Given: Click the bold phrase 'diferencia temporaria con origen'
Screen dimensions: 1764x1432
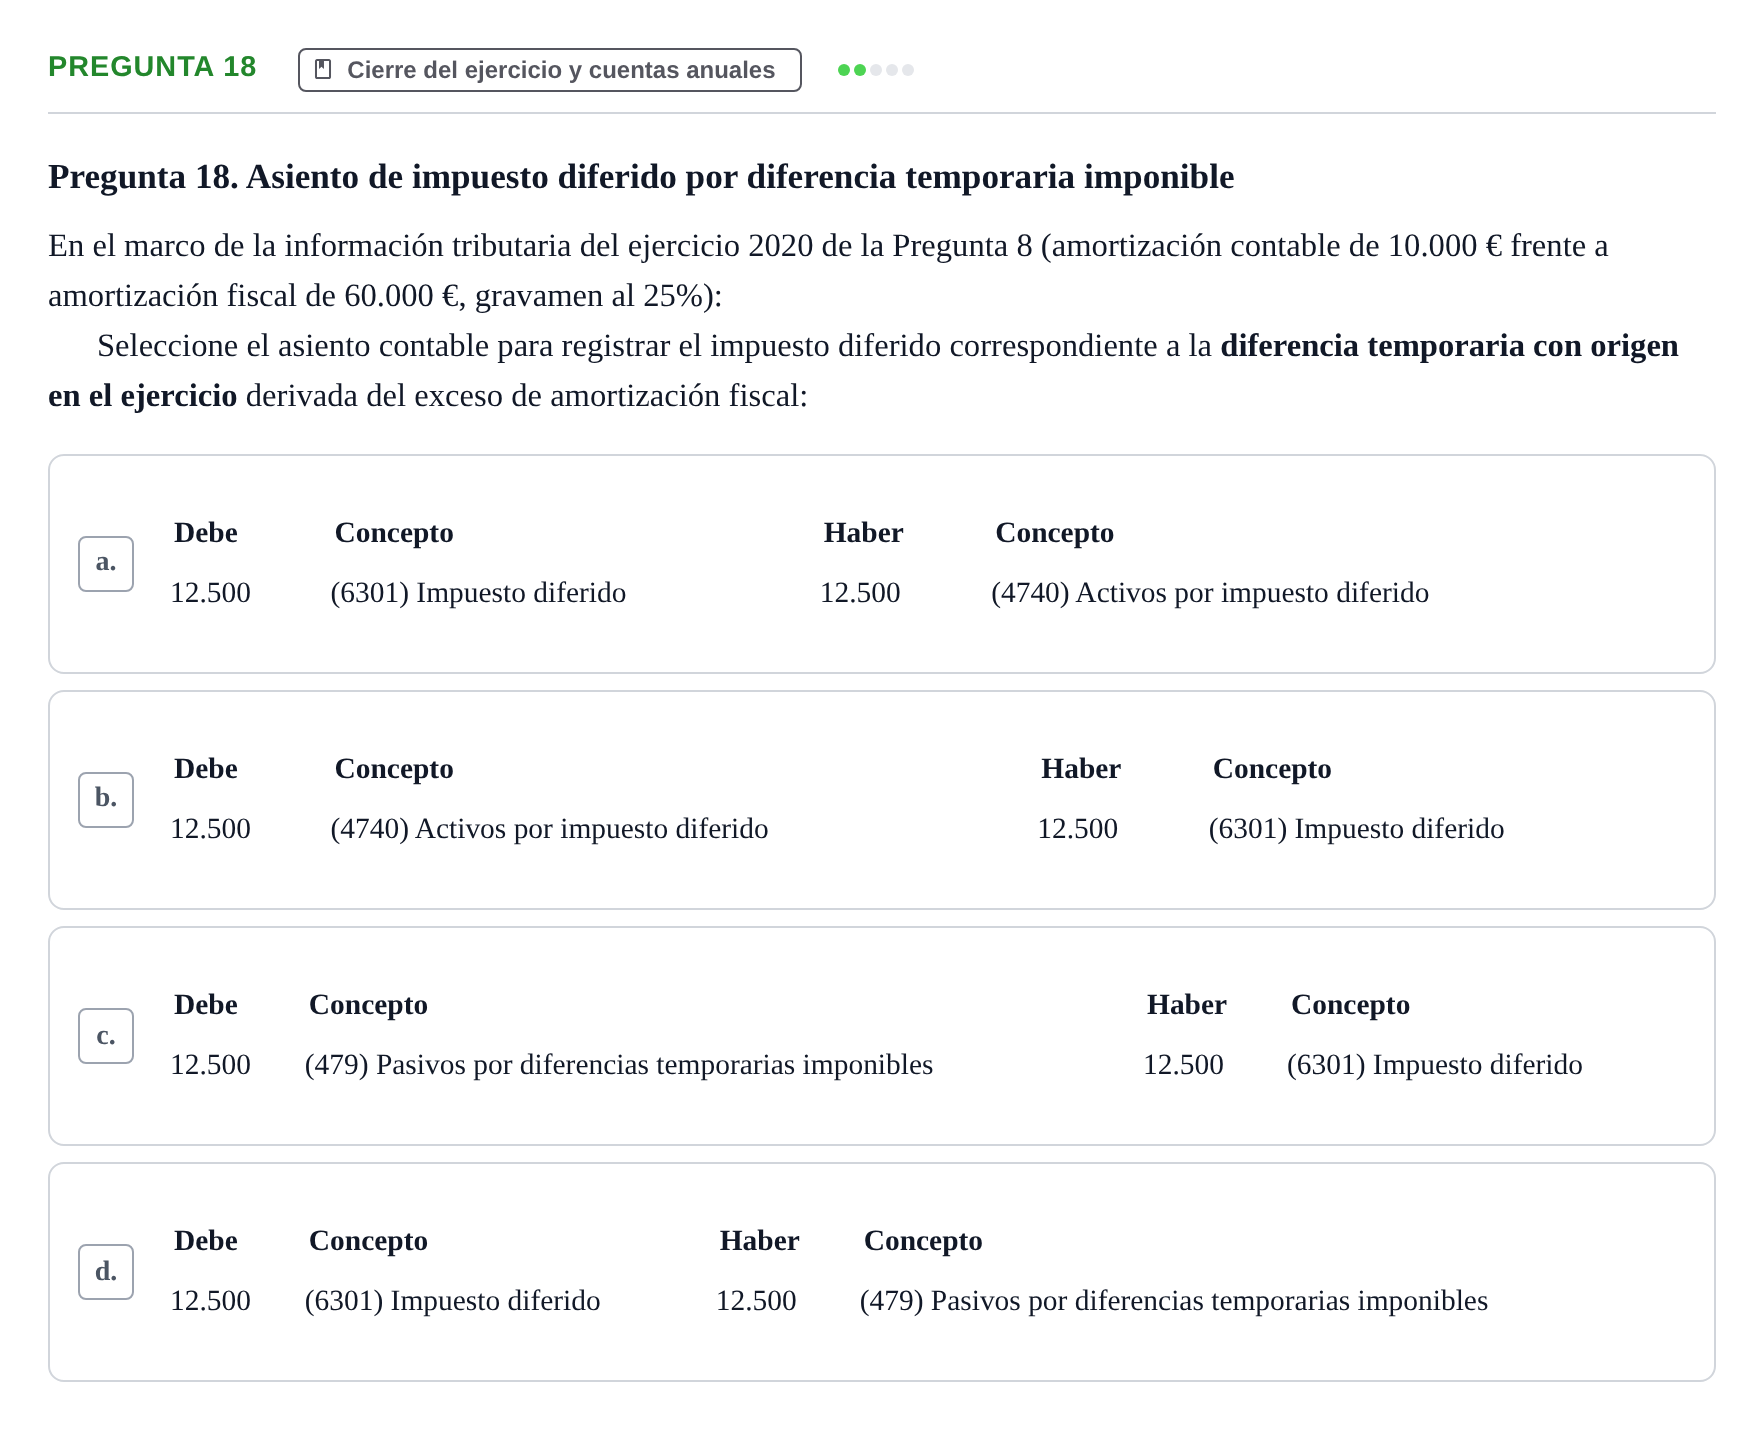Looking at the screenshot, I should pyautogui.click(x=1449, y=346).
